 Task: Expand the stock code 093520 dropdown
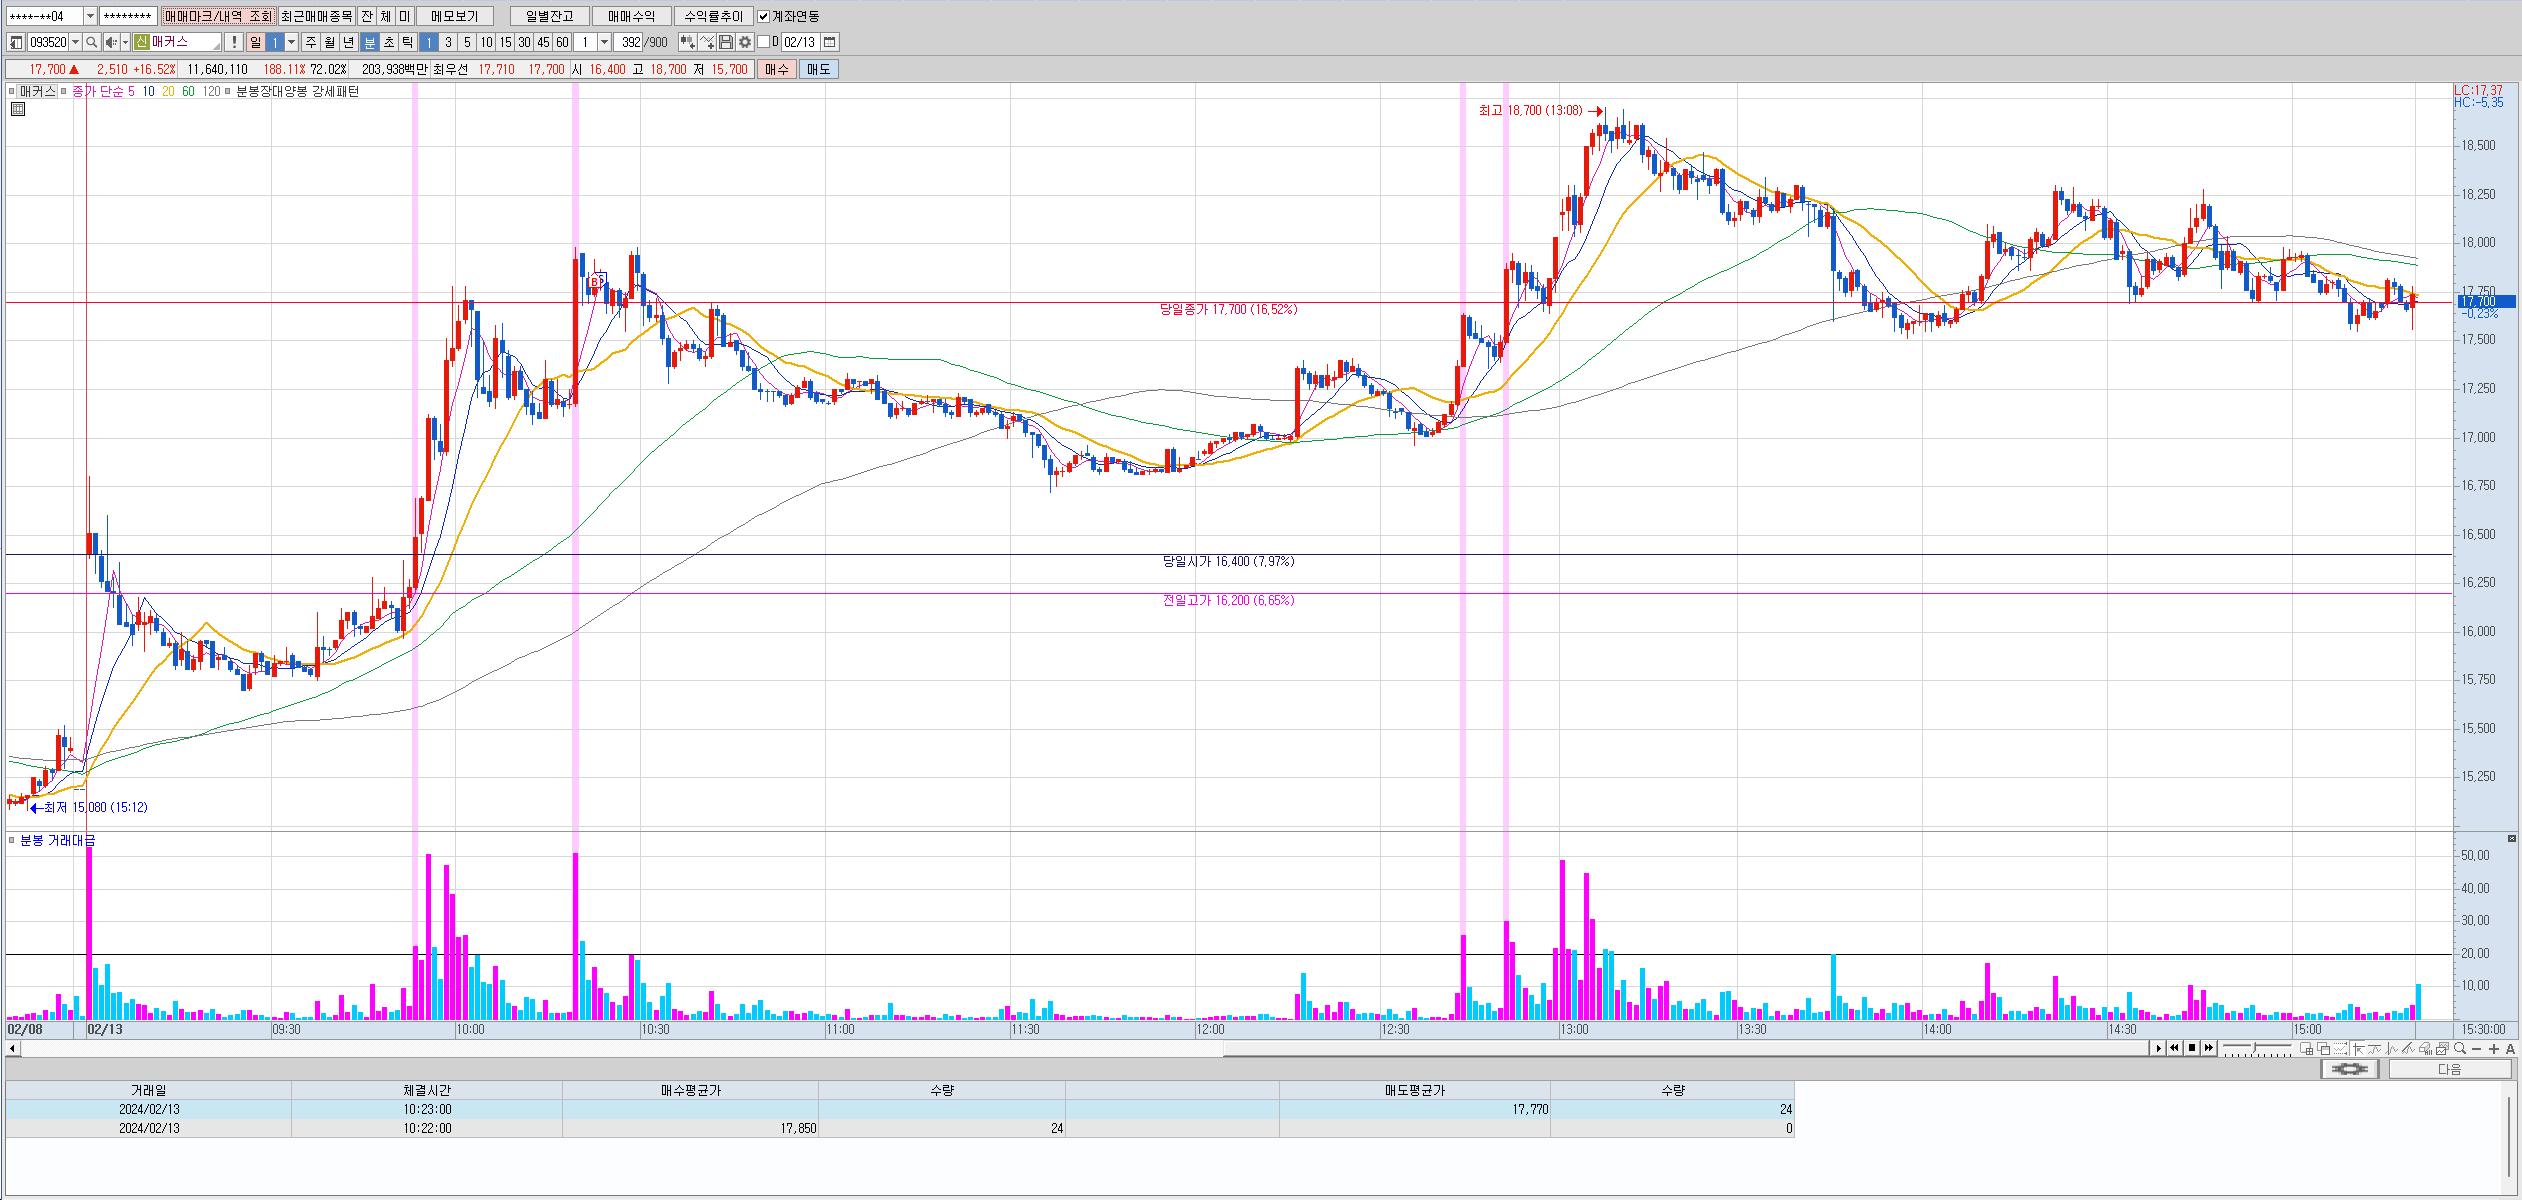(76, 42)
